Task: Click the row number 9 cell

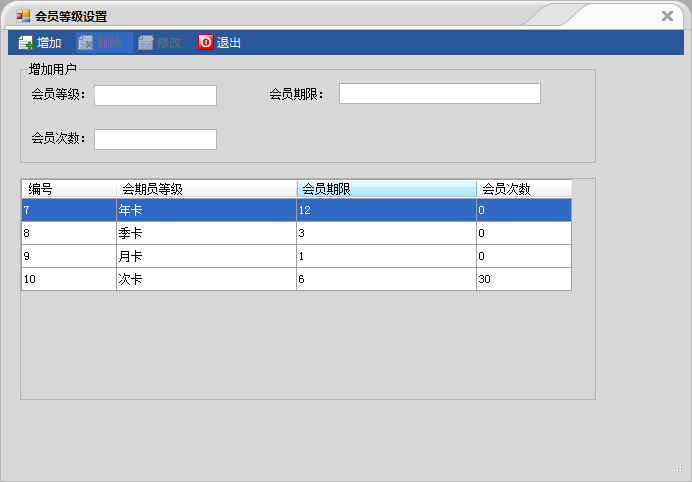Action: point(68,256)
